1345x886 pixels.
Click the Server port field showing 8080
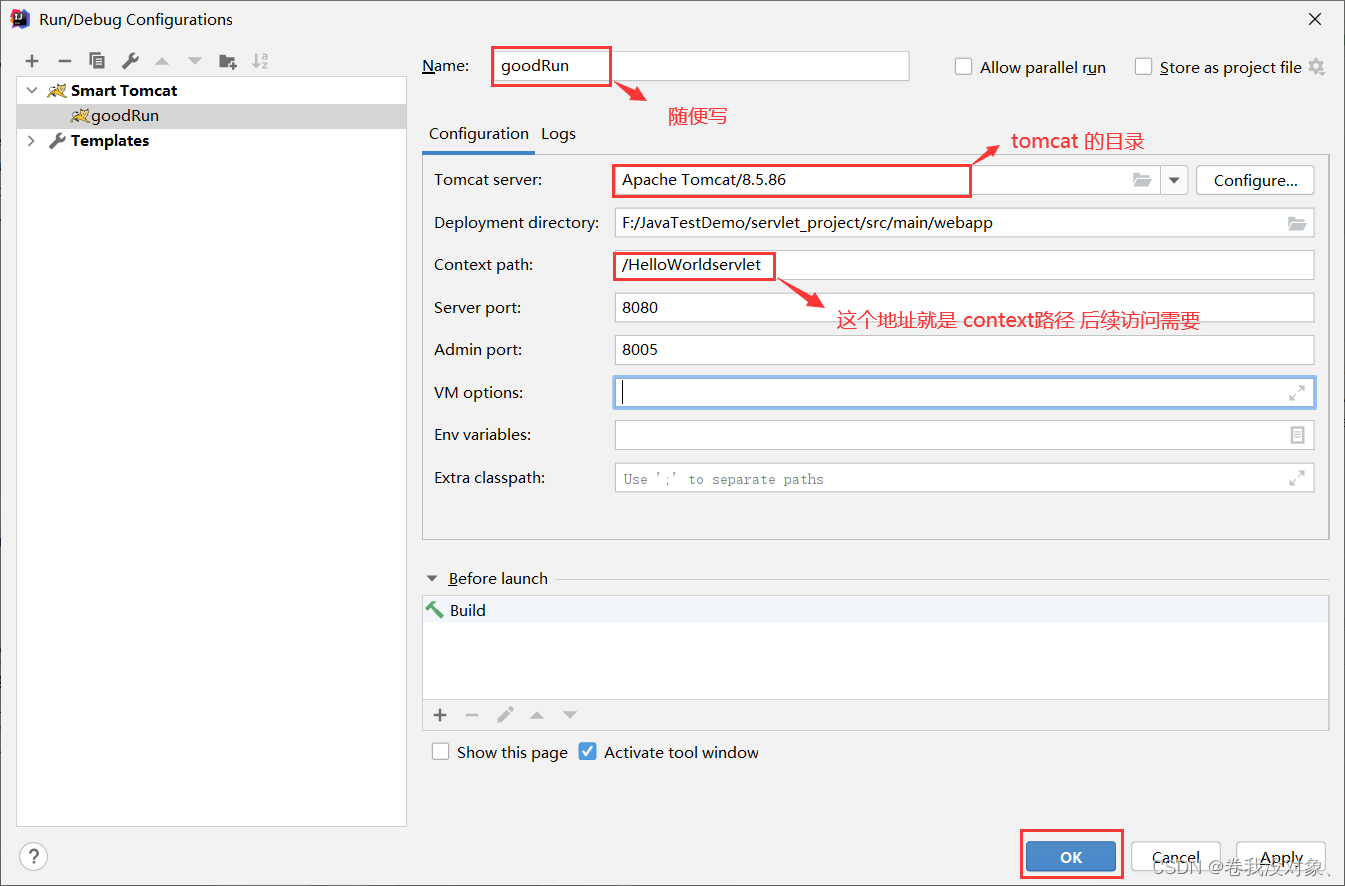tap(964, 308)
